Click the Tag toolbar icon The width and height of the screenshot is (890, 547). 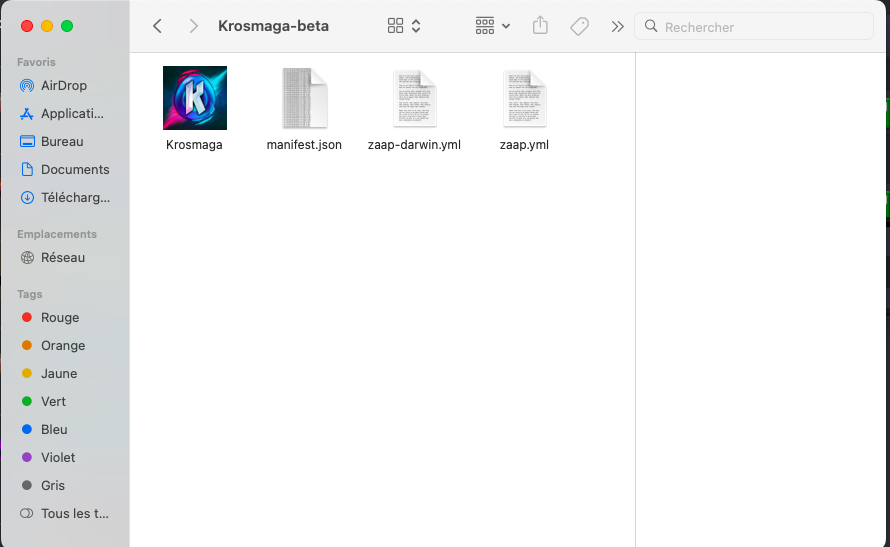coord(580,26)
